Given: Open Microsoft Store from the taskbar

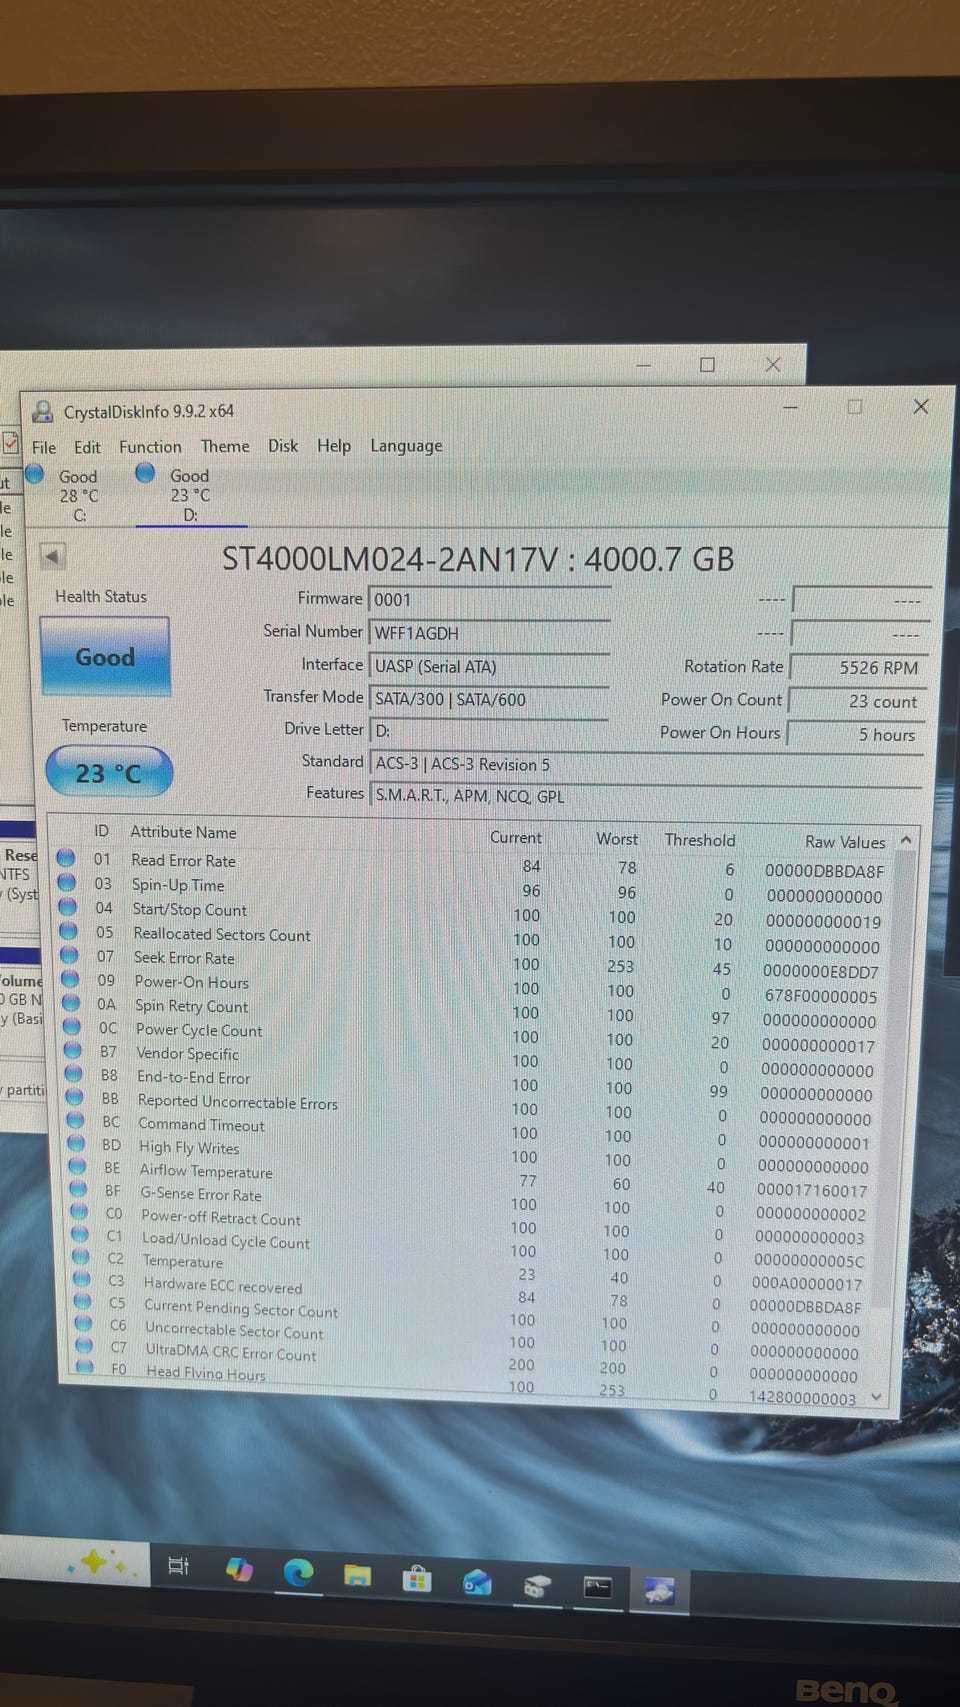Looking at the screenshot, I should click(x=416, y=1579).
